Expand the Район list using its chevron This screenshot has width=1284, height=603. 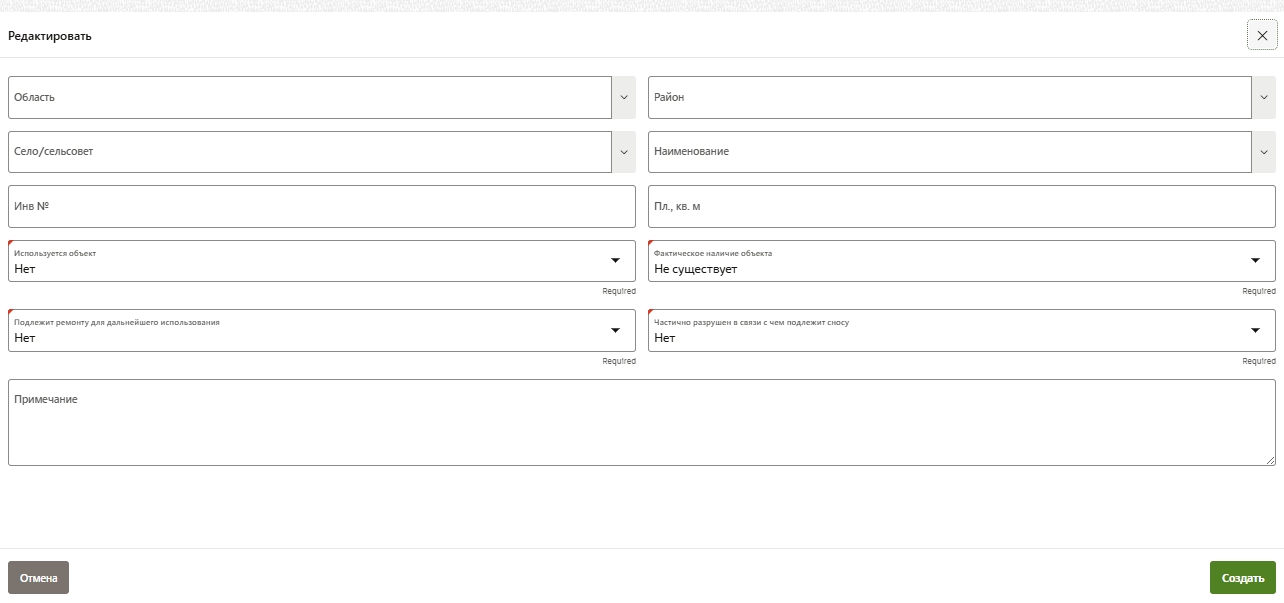pyautogui.click(x=1264, y=98)
